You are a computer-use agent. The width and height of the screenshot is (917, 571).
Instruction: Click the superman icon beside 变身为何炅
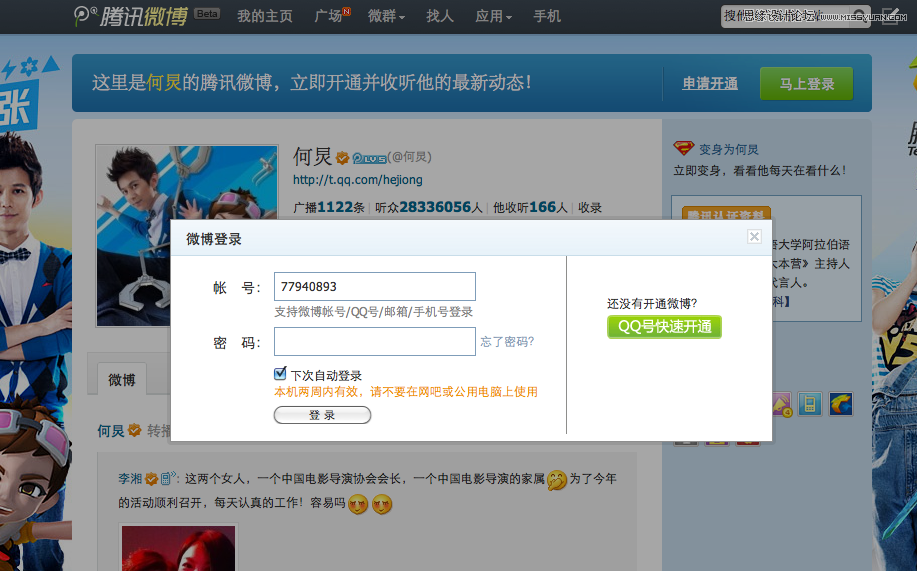(x=683, y=148)
